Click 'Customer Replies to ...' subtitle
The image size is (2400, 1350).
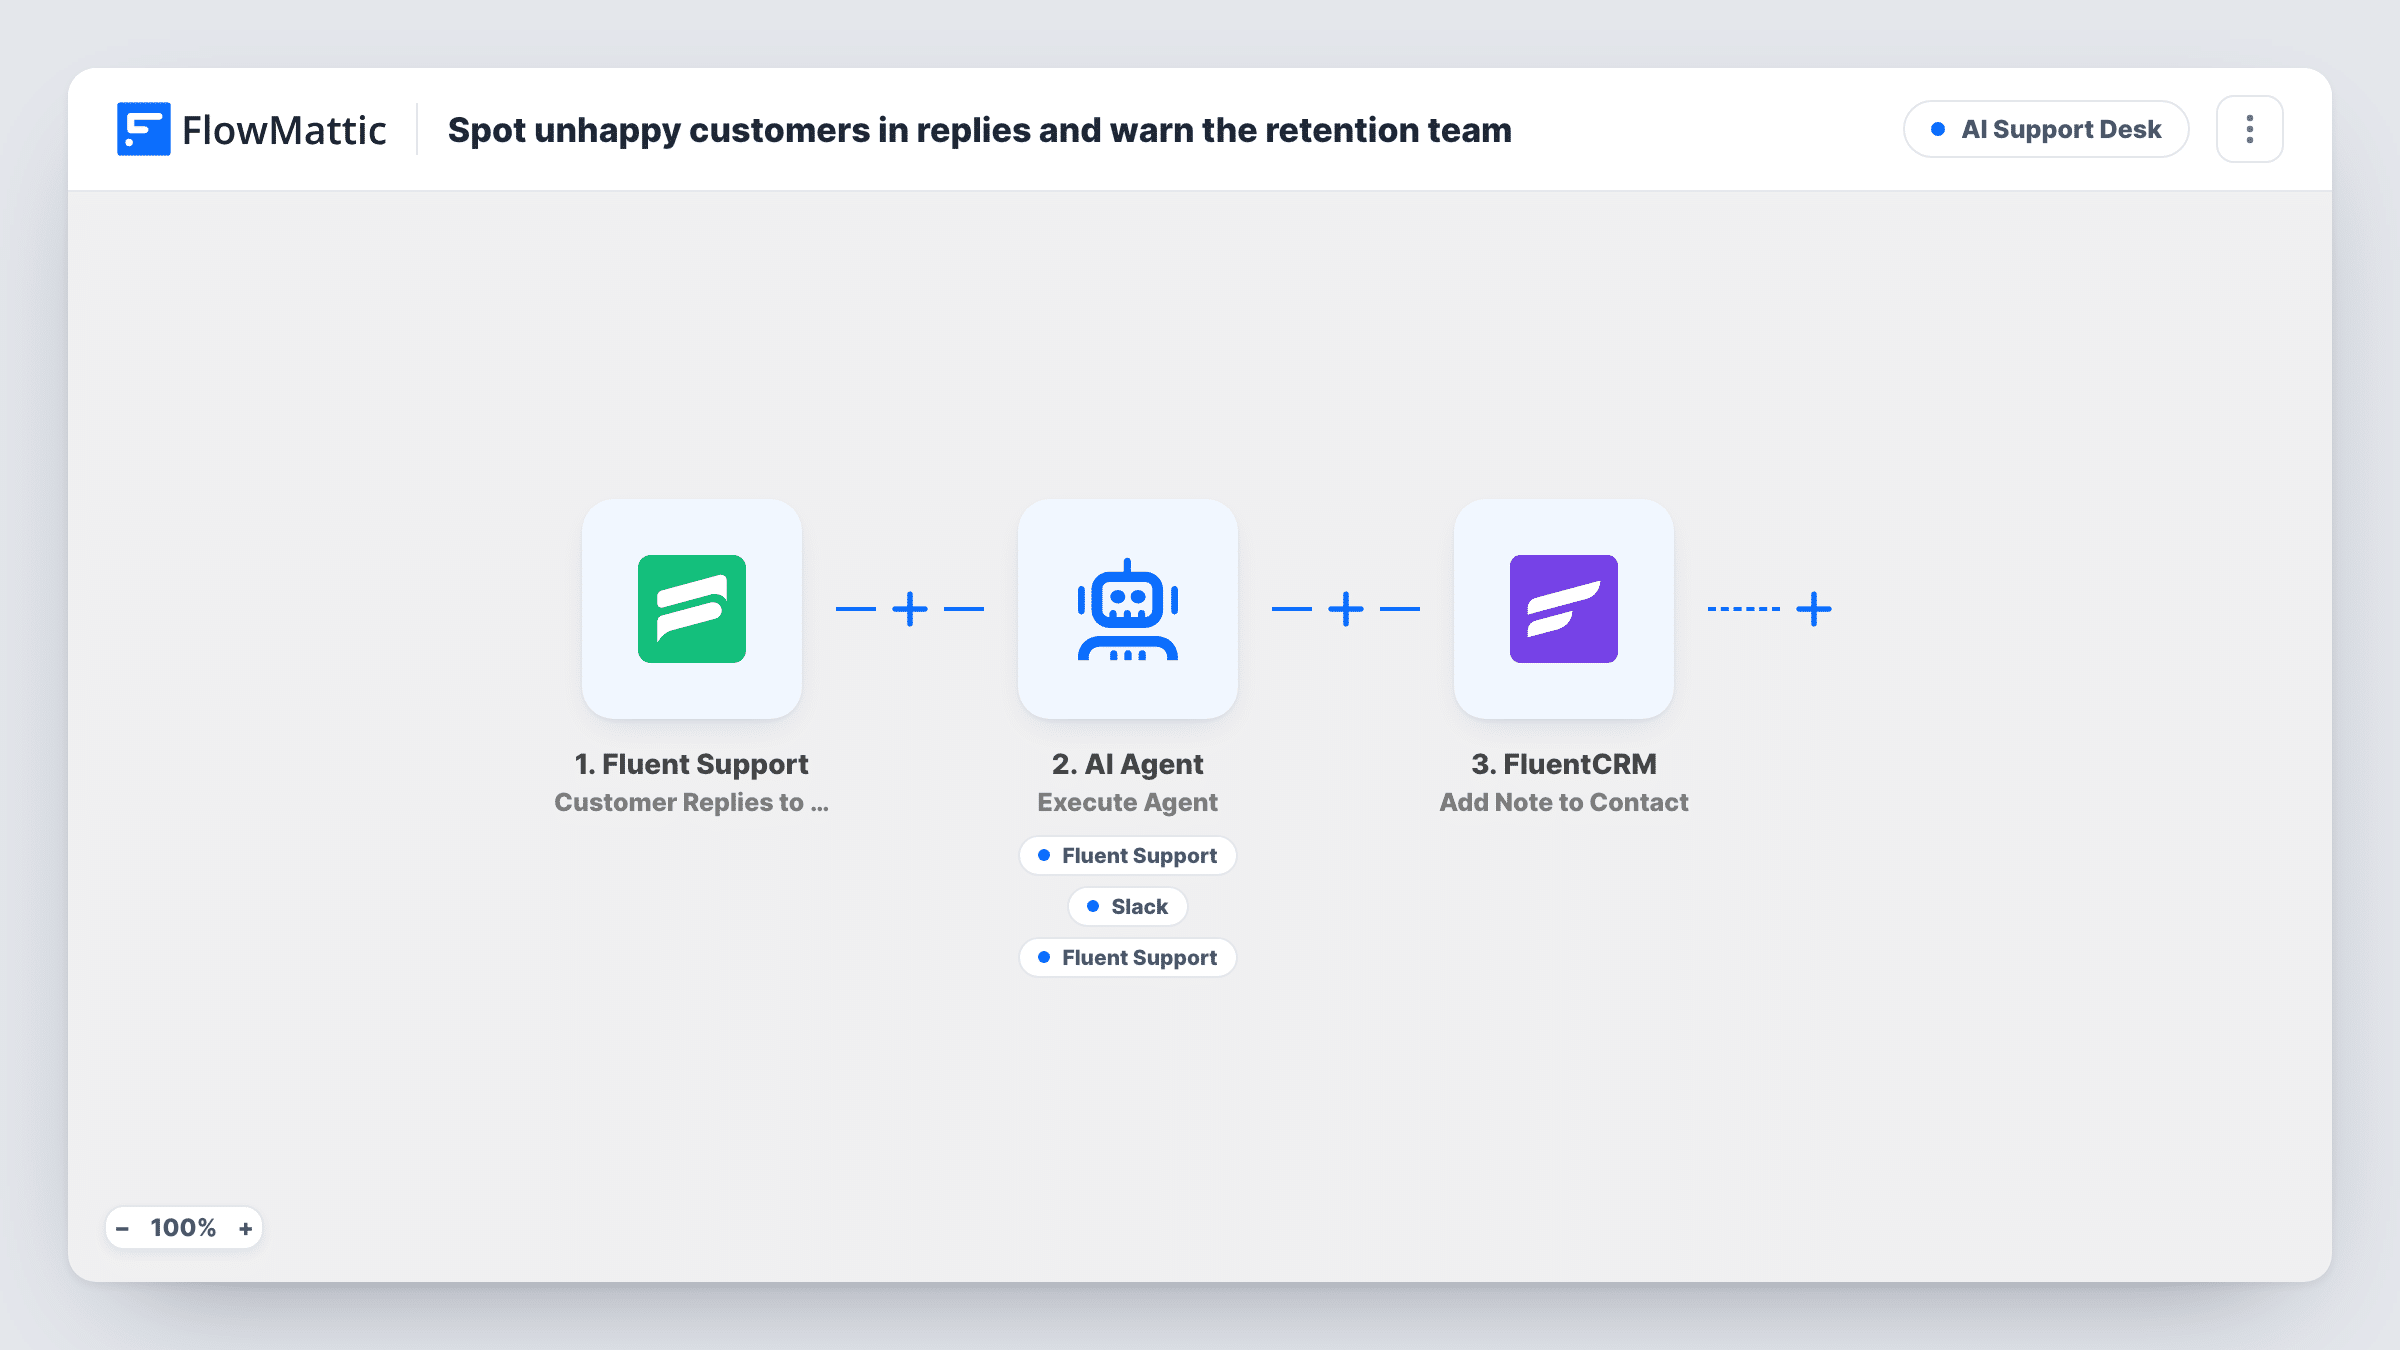[692, 802]
